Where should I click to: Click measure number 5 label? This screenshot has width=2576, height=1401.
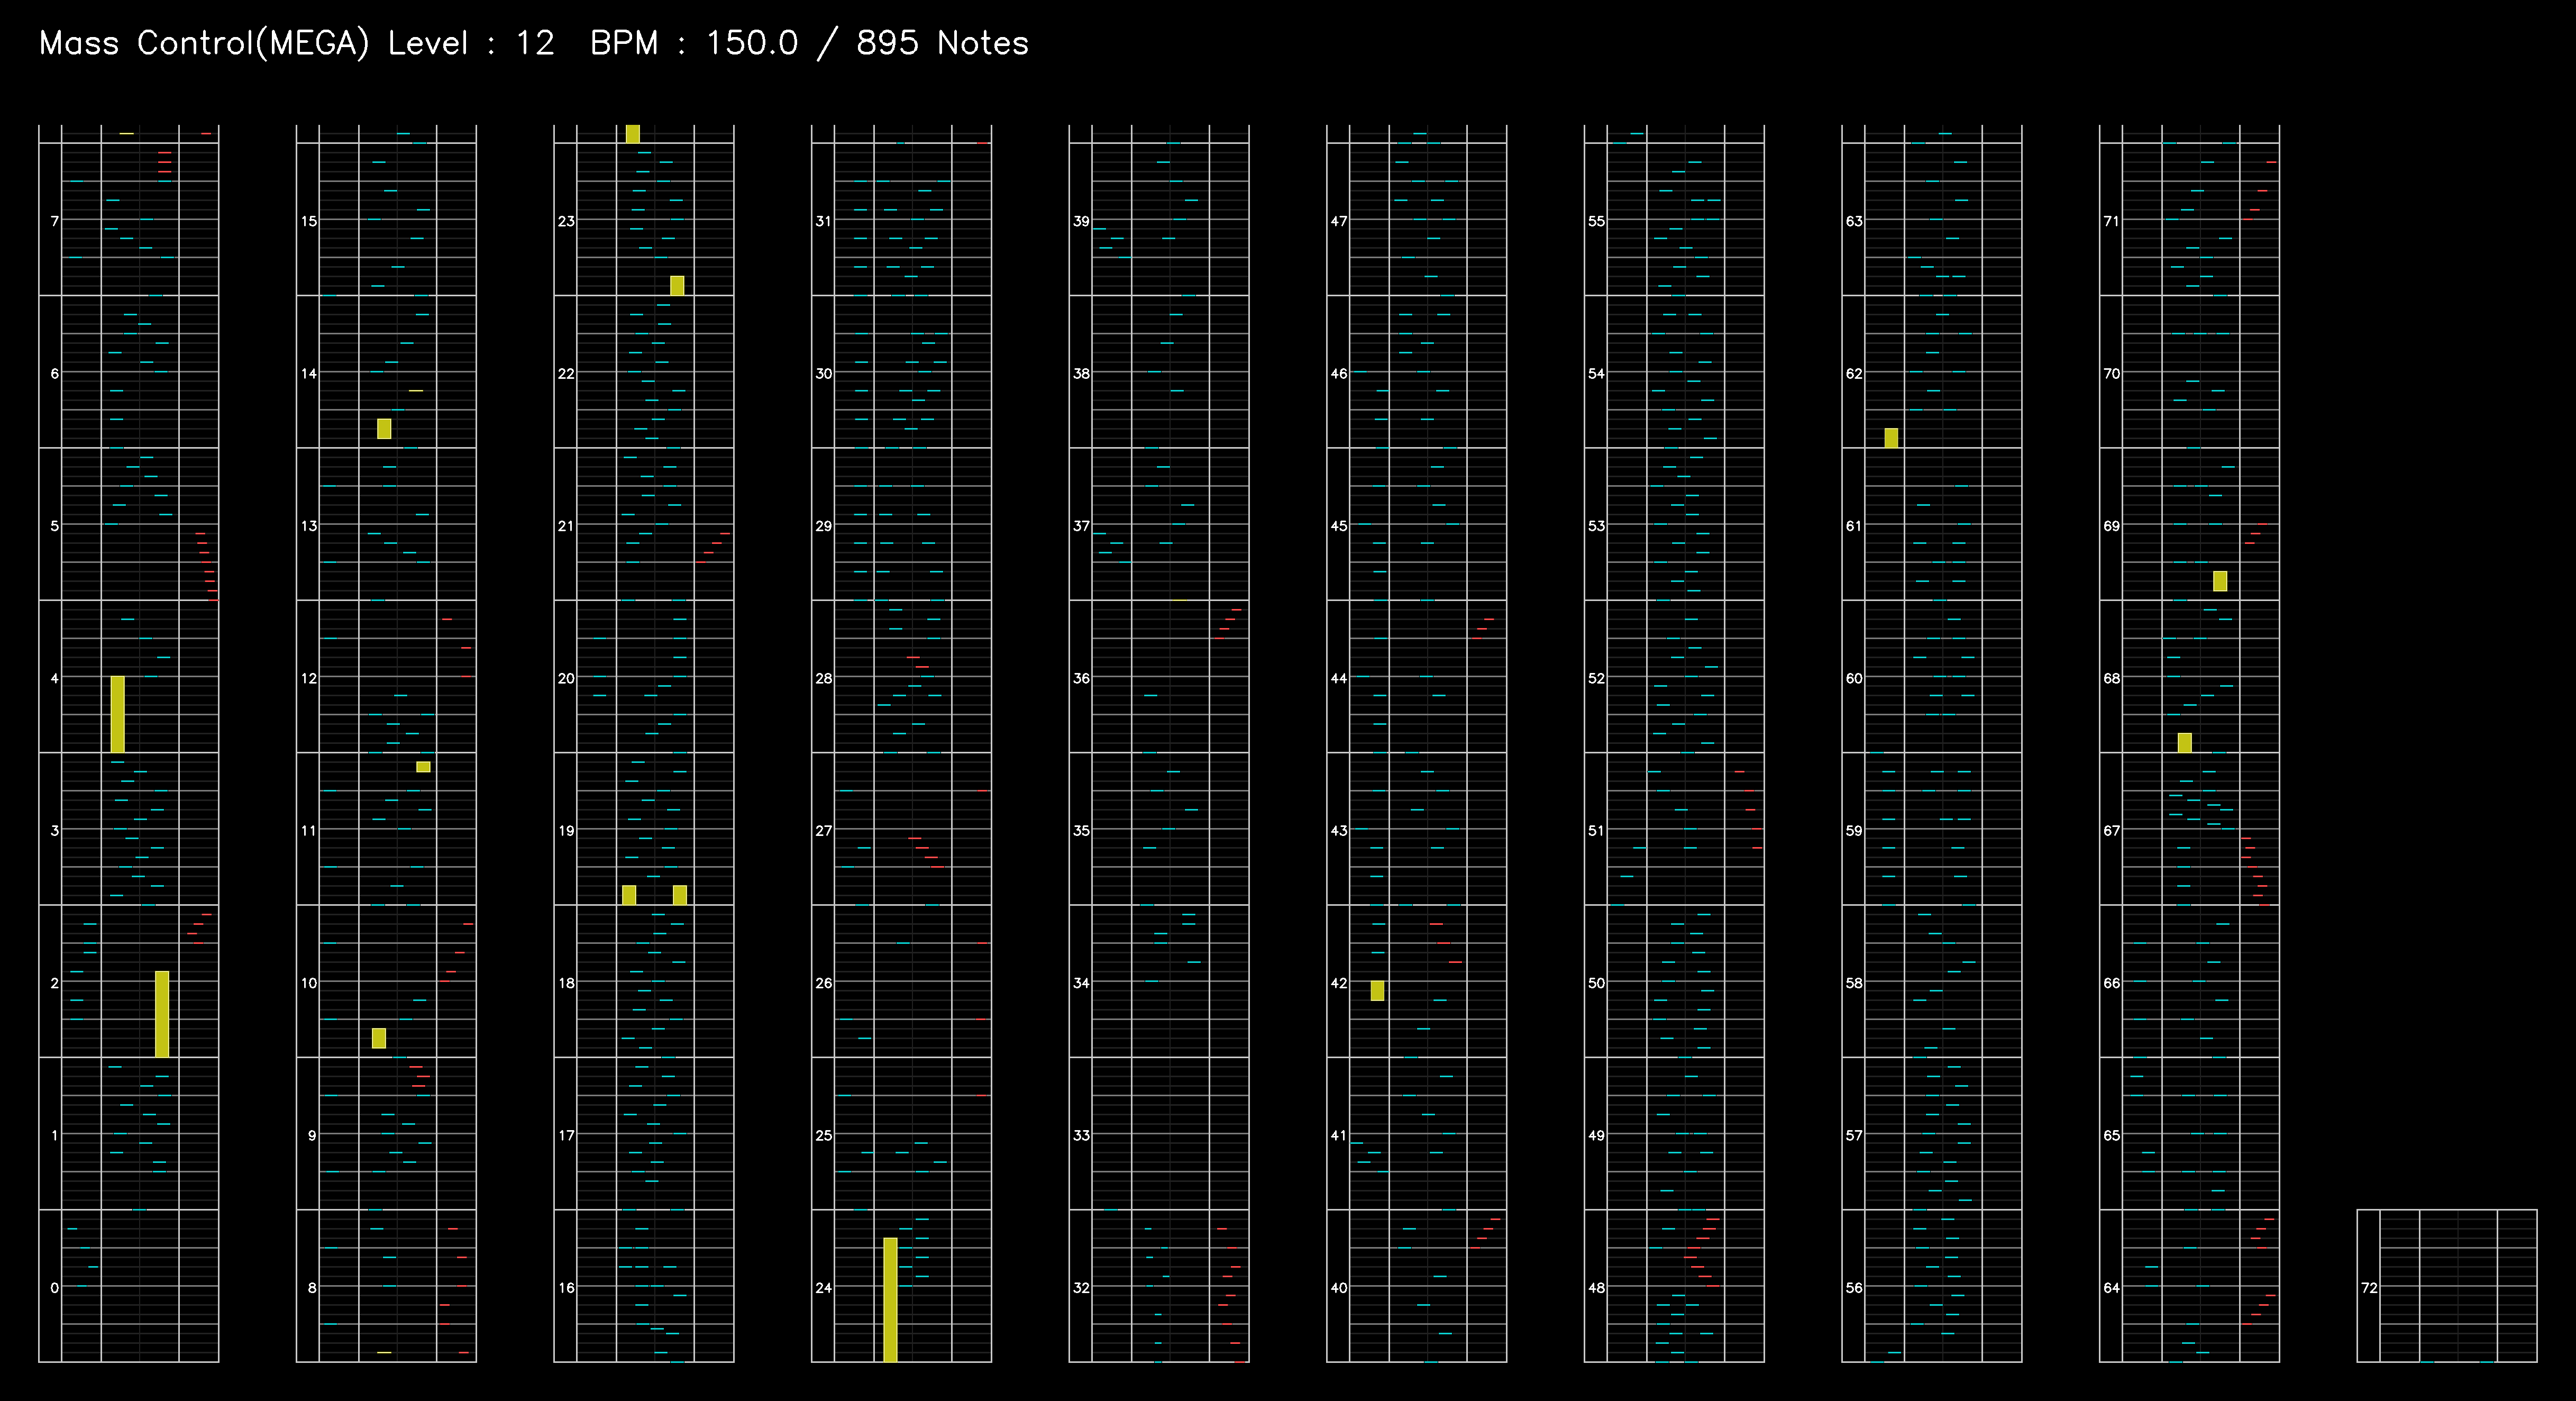[55, 525]
